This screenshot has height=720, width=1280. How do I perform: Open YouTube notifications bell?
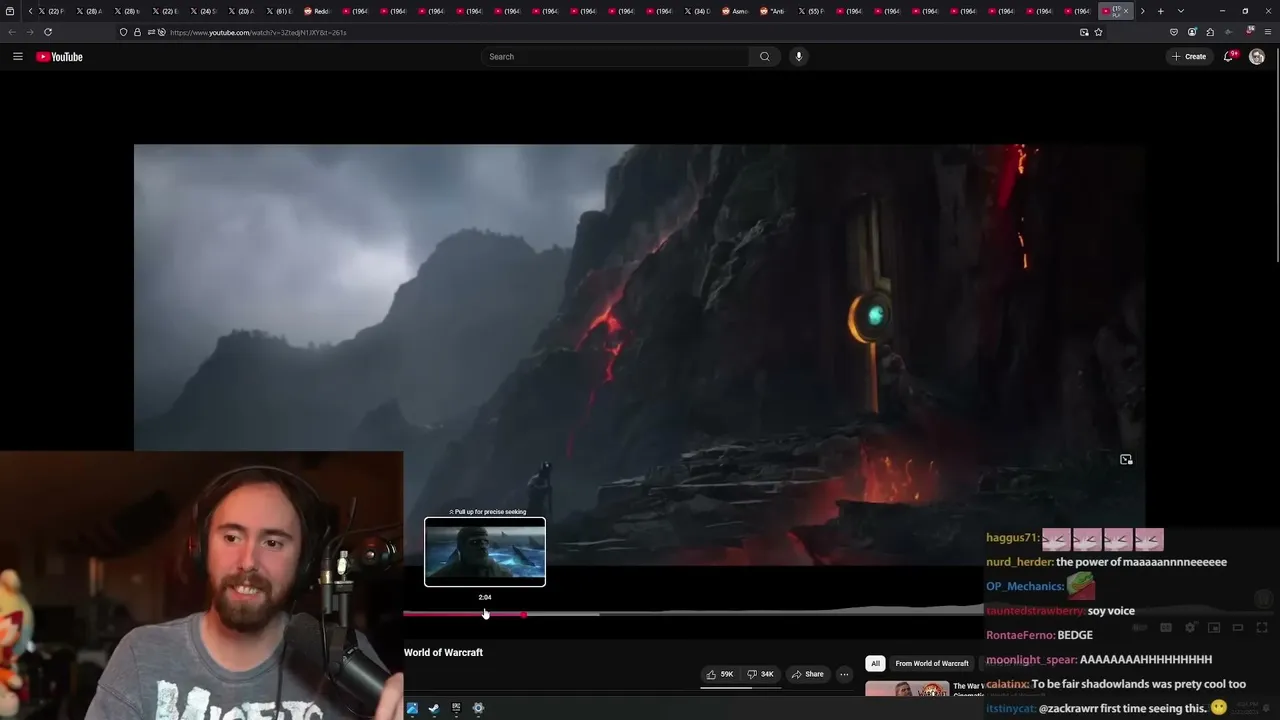pos(1229,57)
